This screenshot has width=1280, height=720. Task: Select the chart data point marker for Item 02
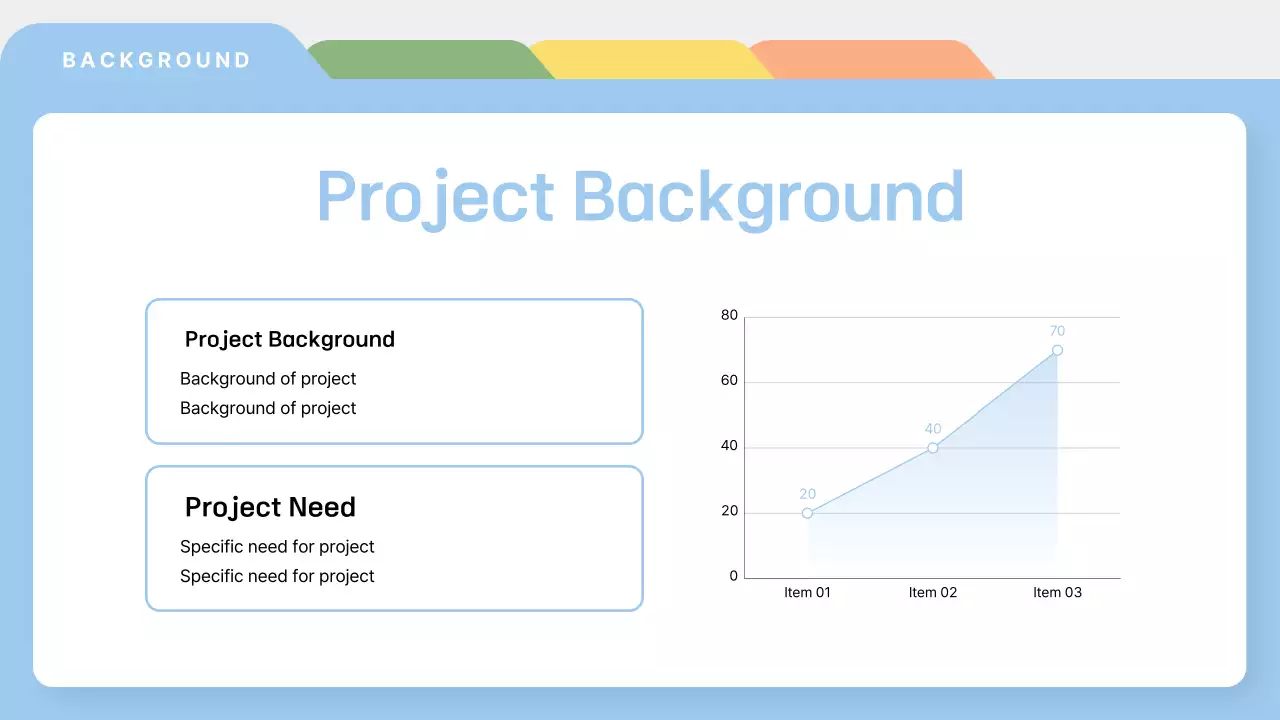point(933,448)
